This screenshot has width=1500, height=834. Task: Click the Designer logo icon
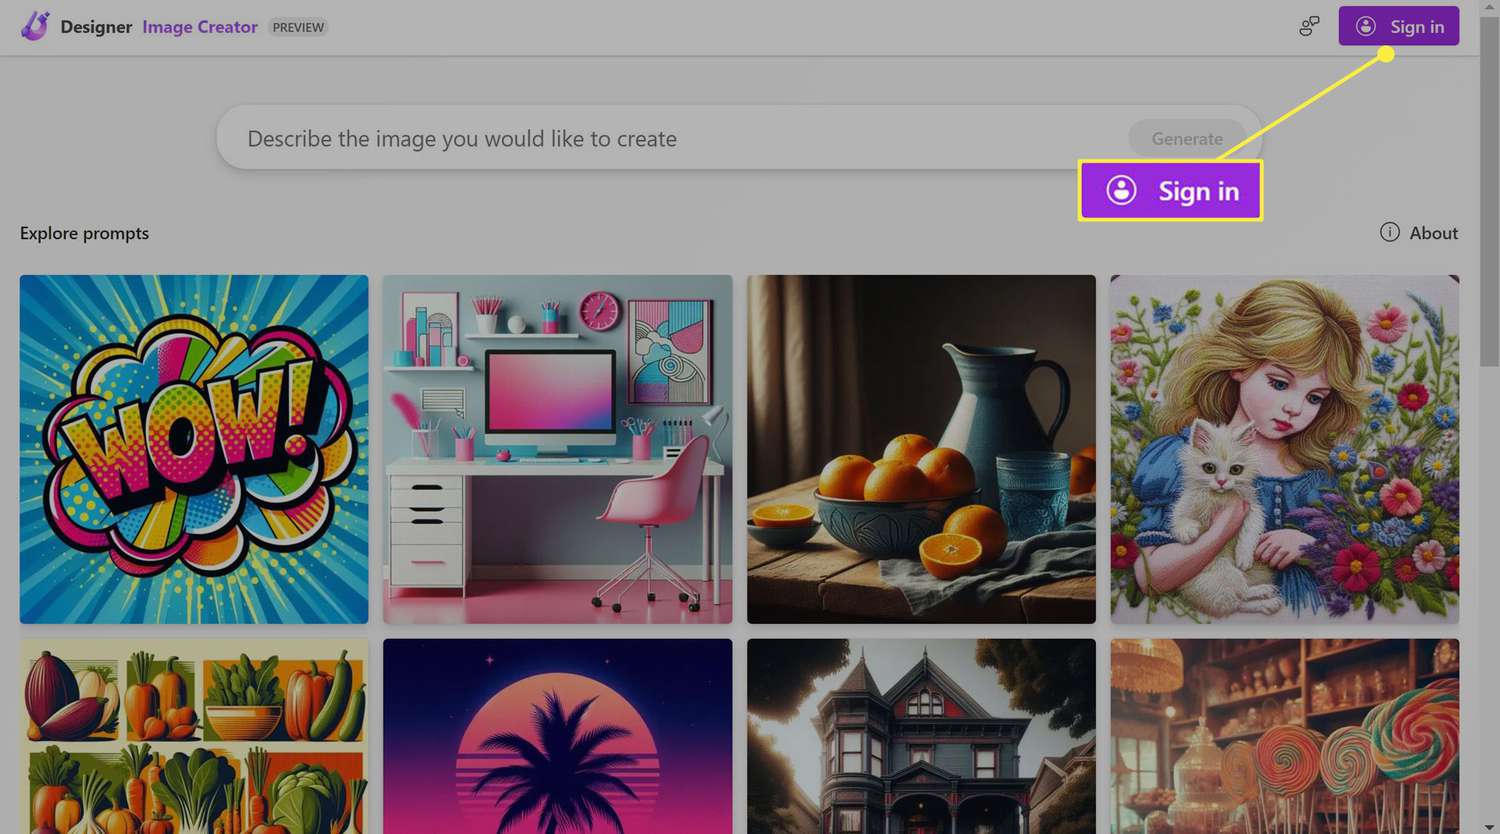point(35,26)
